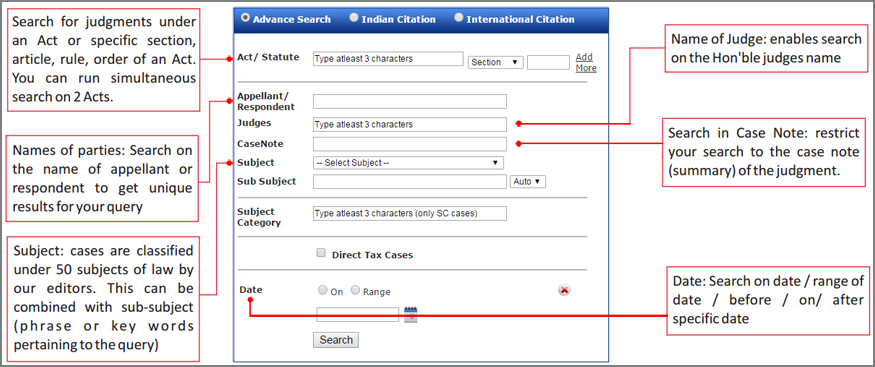Focus the Sub Subject text box
The width and height of the screenshot is (875, 367).
(410, 182)
